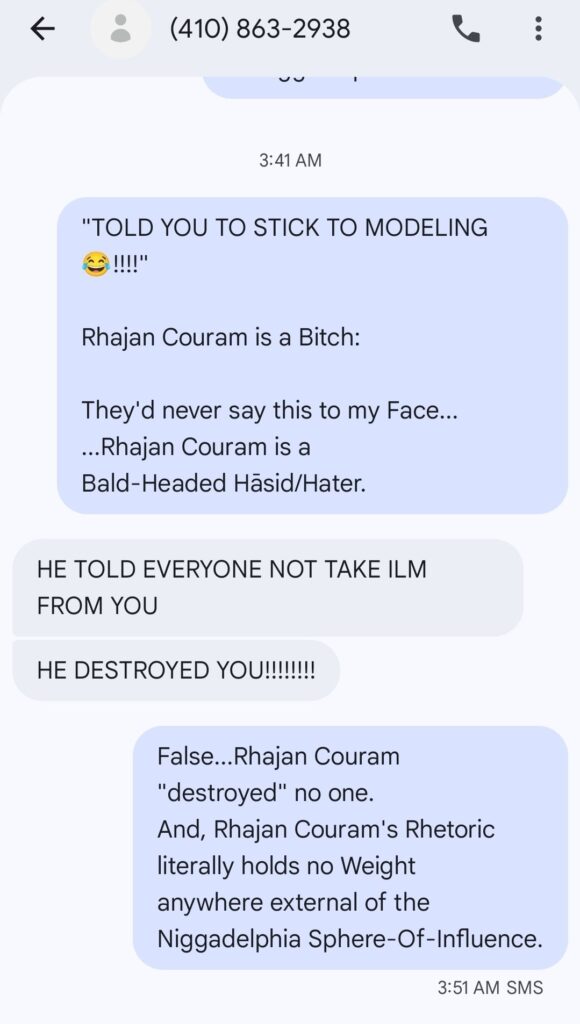580x1024 pixels.
Task: Tap the 'literally holds no Weight' line
Action: pyautogui.click(x=286, y=865)
